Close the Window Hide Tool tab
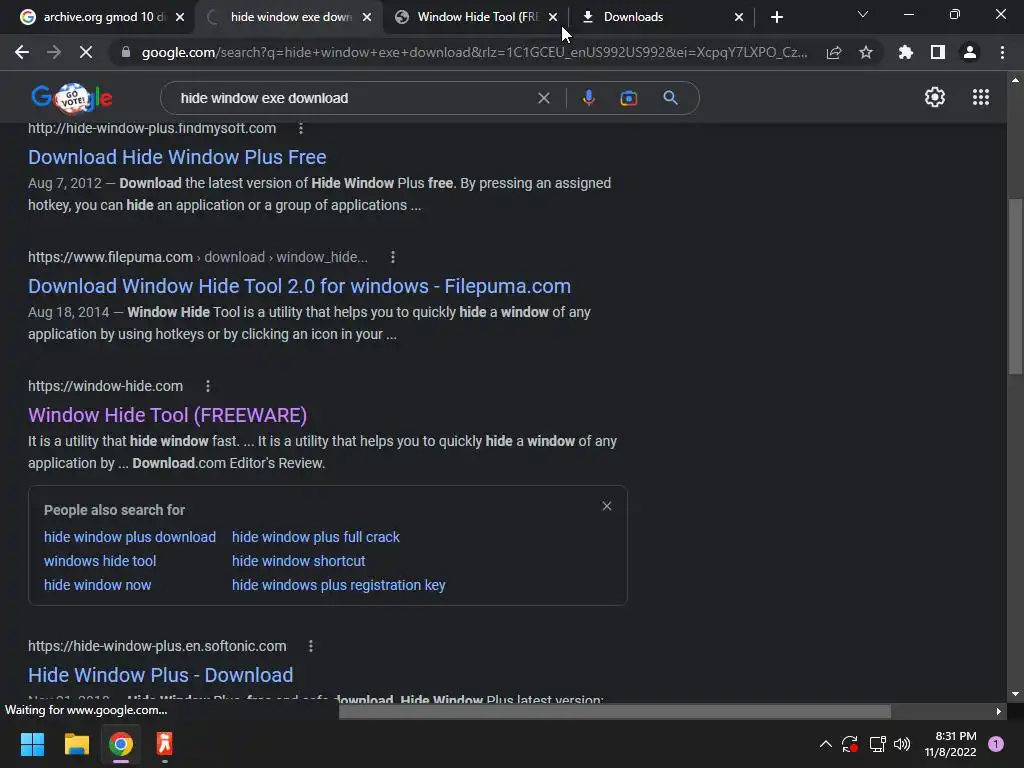 click(x=553, y=17)
